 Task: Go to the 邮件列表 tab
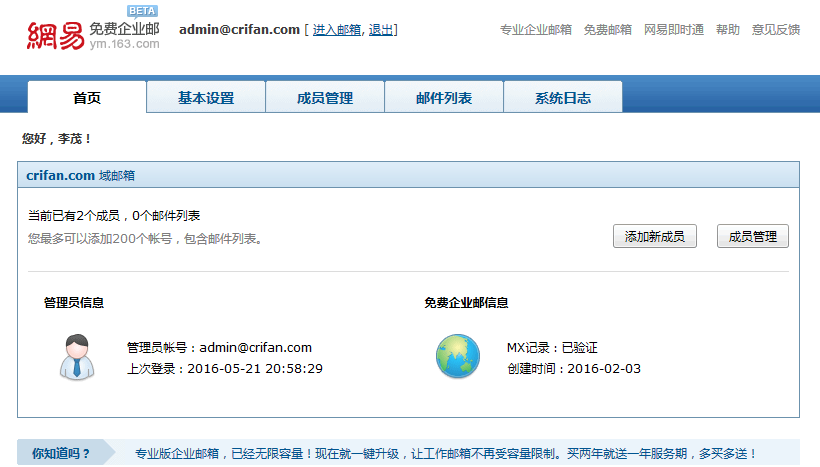point(444,98)
